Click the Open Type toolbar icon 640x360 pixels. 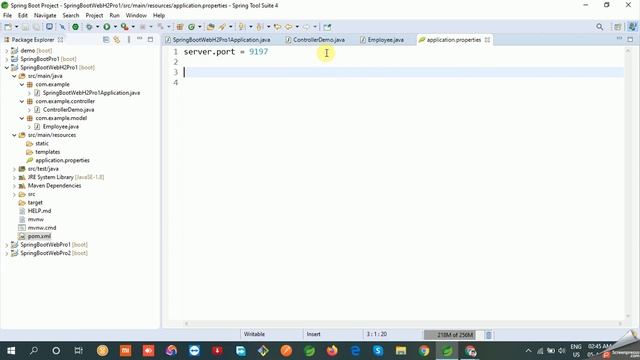[x=211, y=27]
